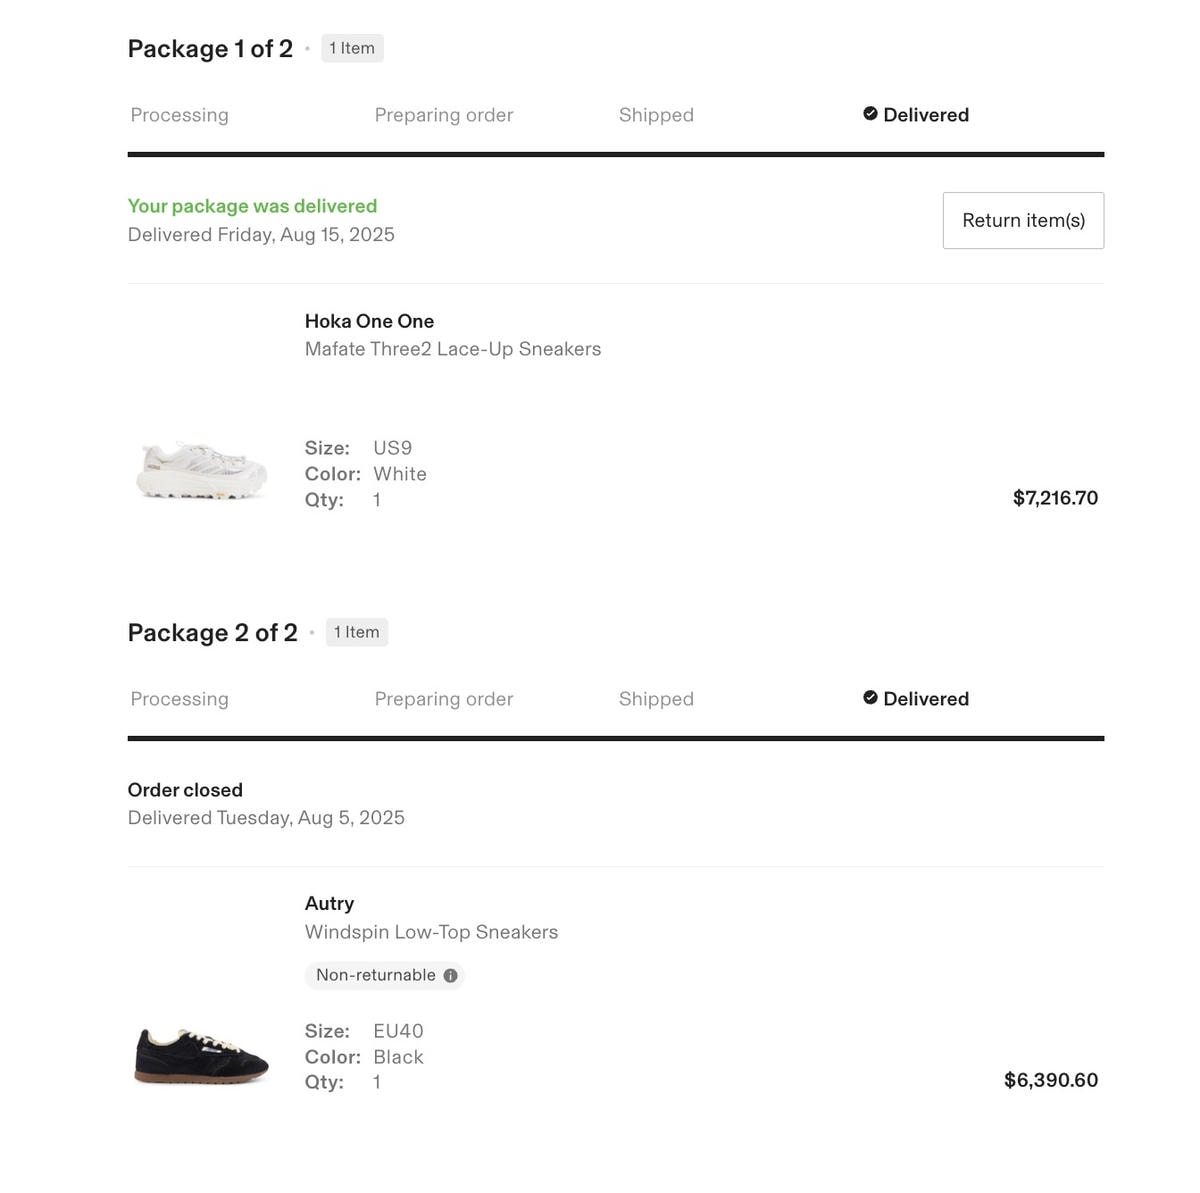Select the Shipped step in Package 1
Screen dimensions: 1200x1193
(x=656, y=115)
